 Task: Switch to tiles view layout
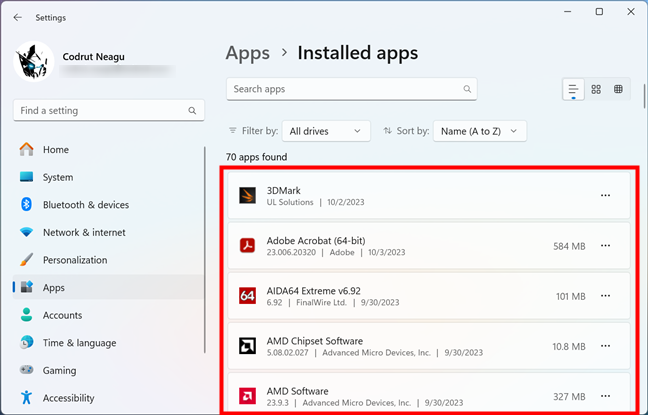[x=618, y=89]
